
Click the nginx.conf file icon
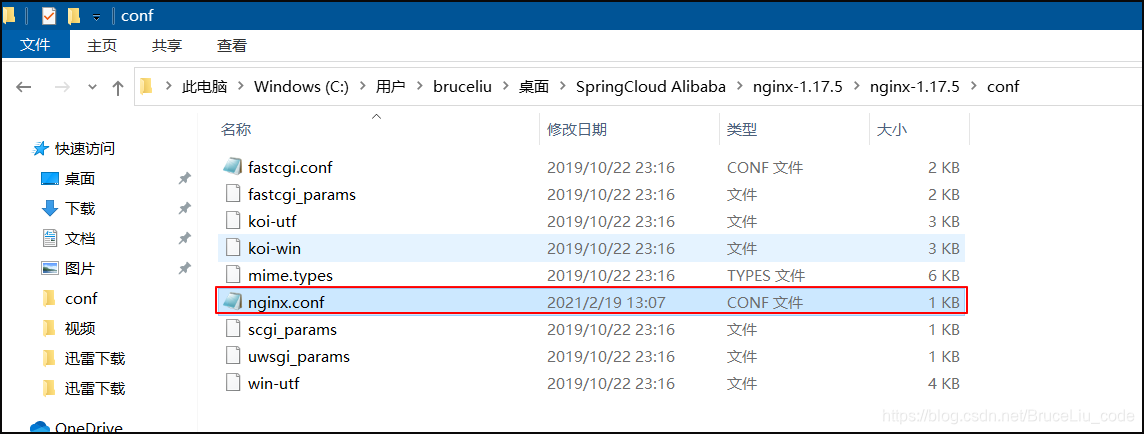[x=232, y=301]
